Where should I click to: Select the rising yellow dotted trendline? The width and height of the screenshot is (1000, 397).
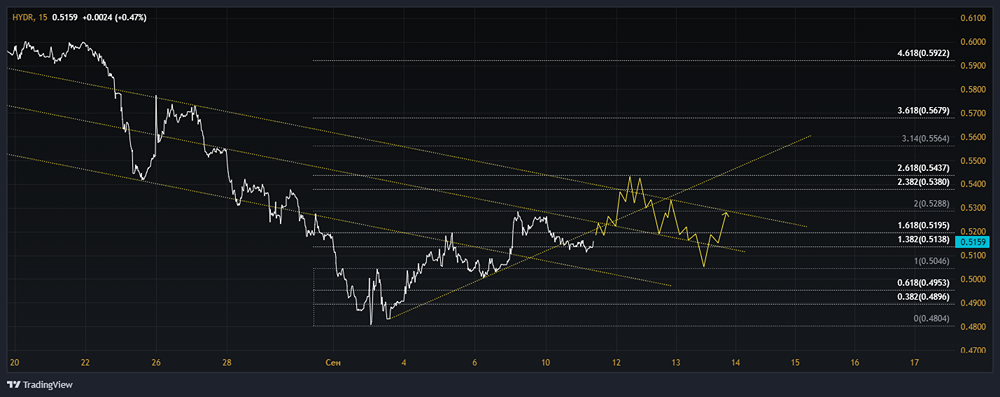coord(599,227)
